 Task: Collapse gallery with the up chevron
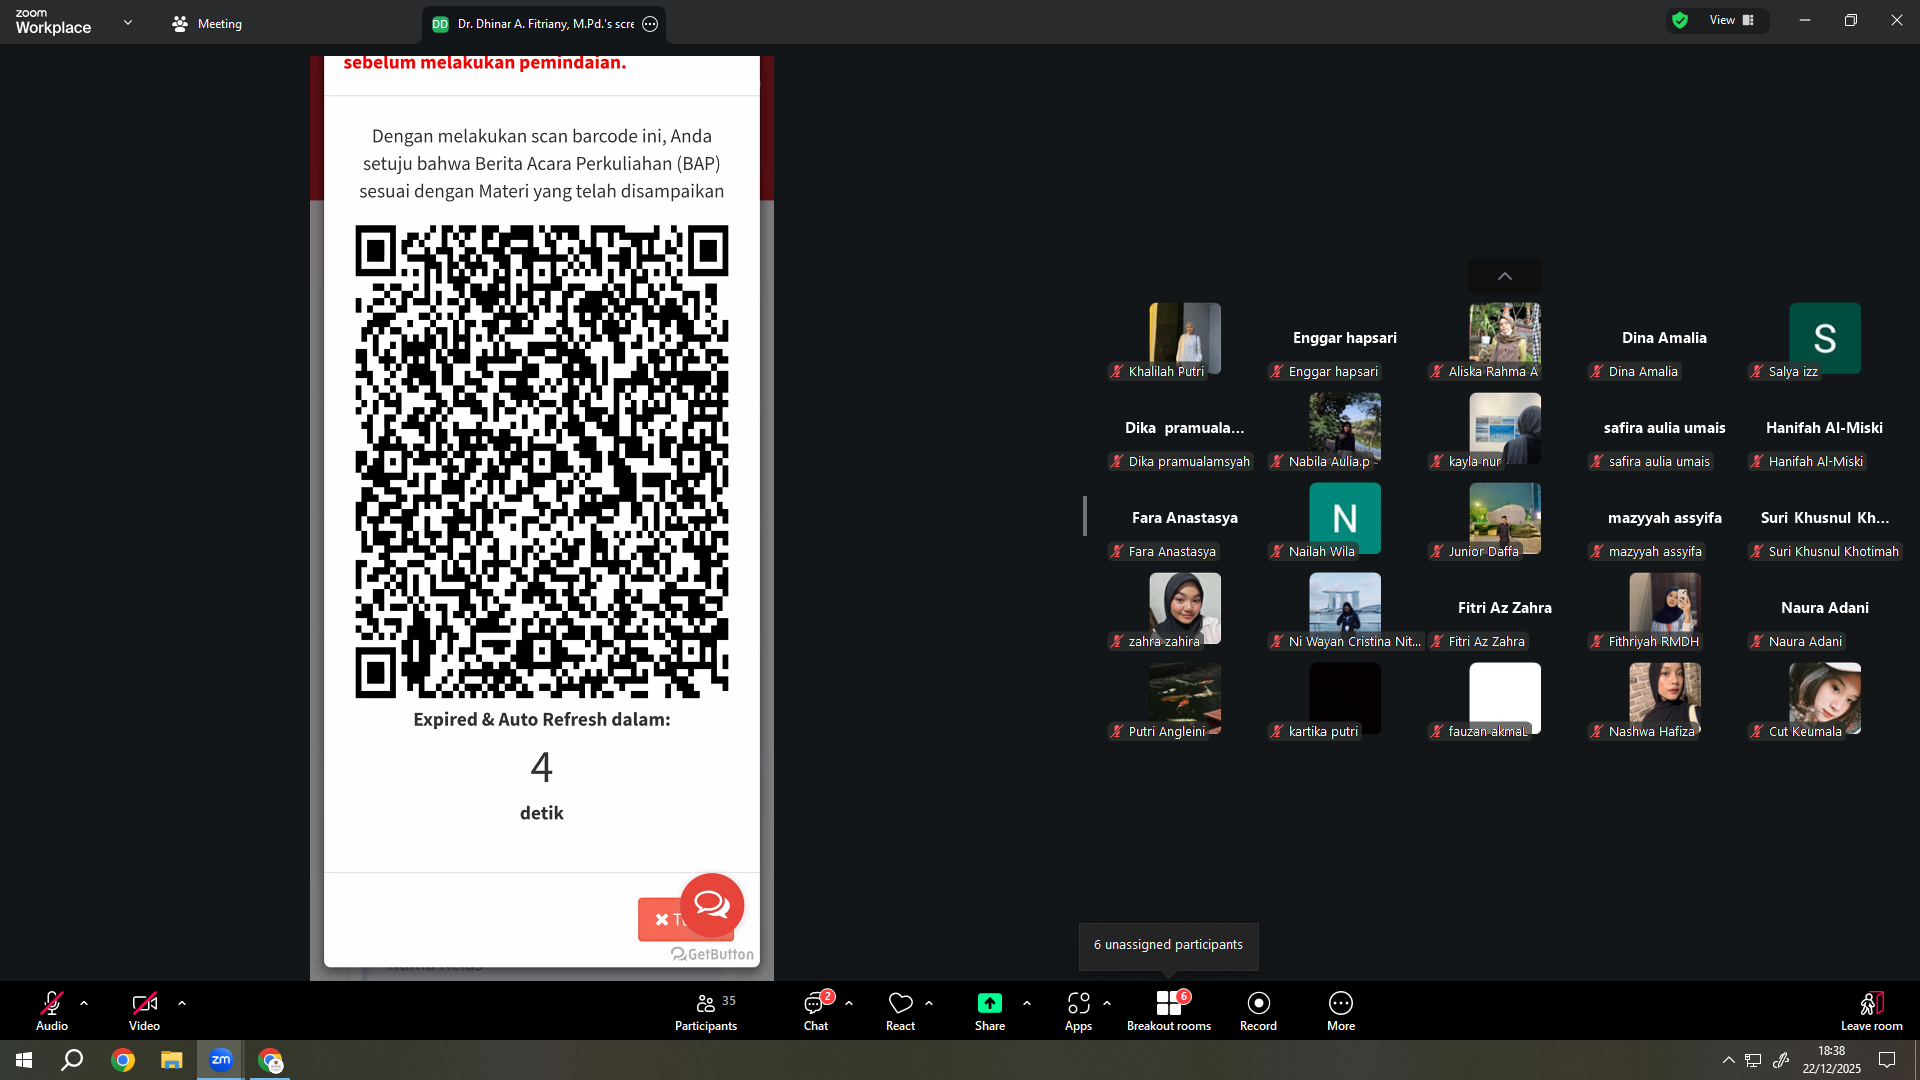[1505, 276]
